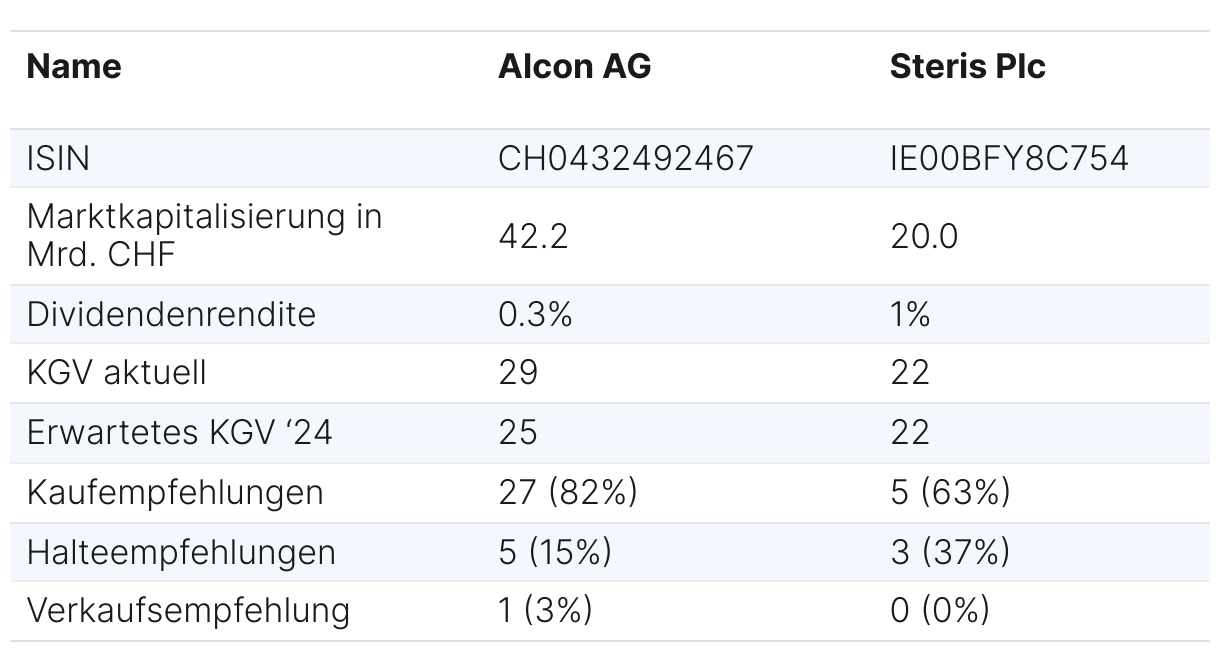
Task: Select Alcon's 0.3% dividend yield
Action: coord(535,314)
